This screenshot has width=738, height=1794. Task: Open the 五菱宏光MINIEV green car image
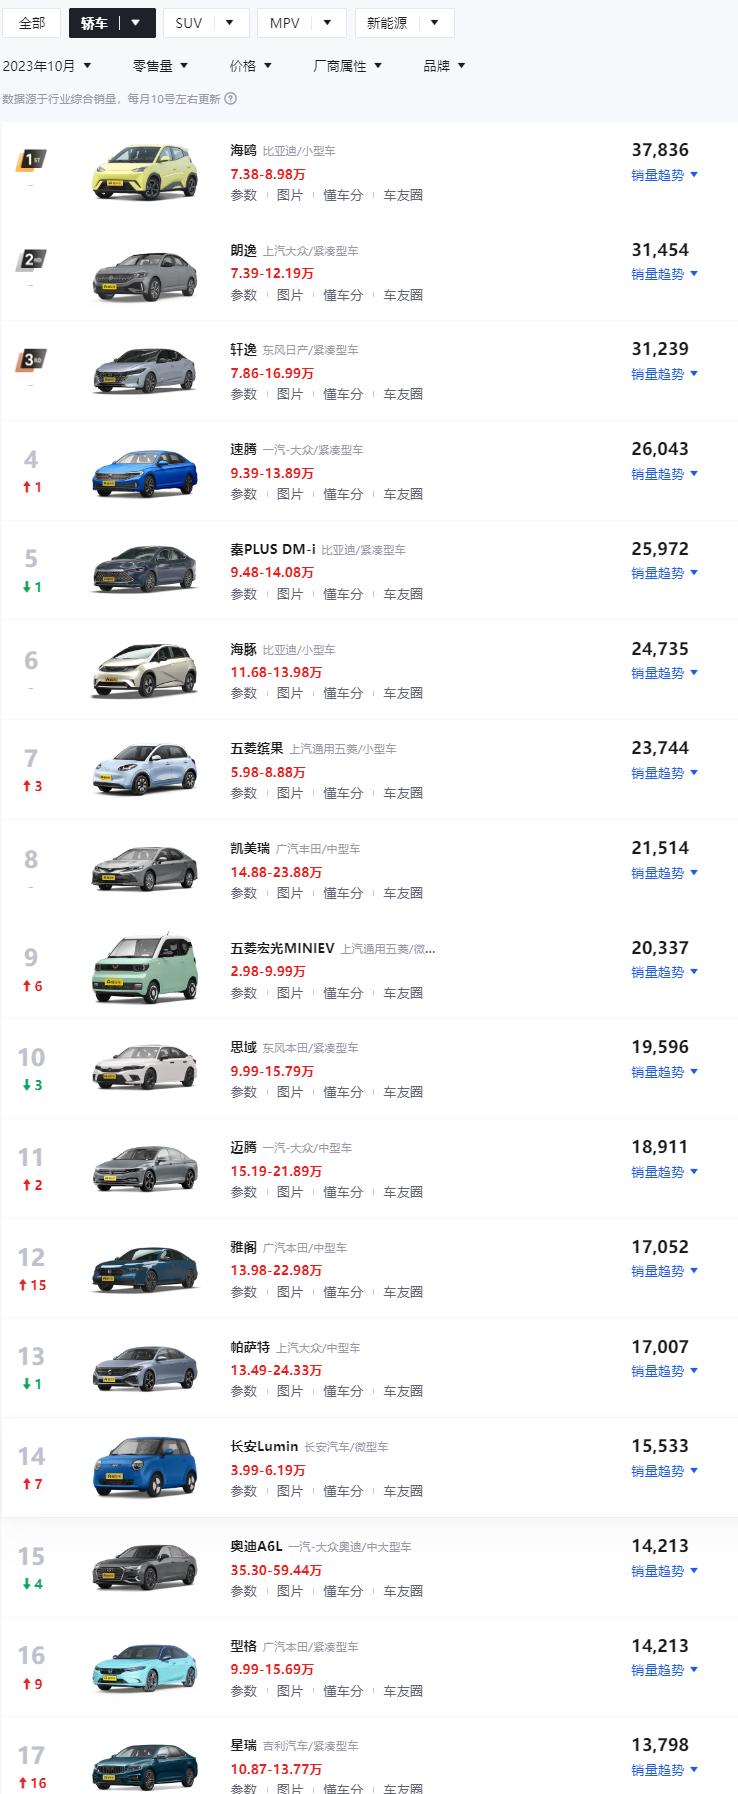(145, 969)
